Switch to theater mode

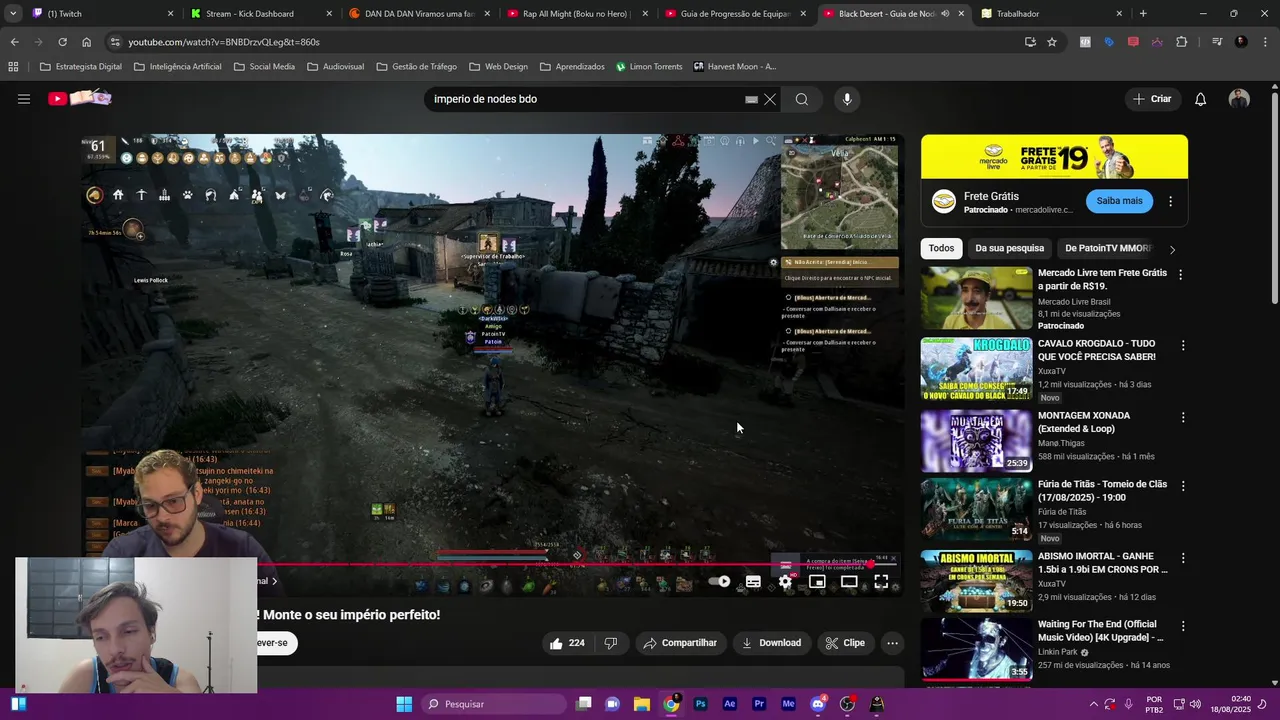(849, 581)
